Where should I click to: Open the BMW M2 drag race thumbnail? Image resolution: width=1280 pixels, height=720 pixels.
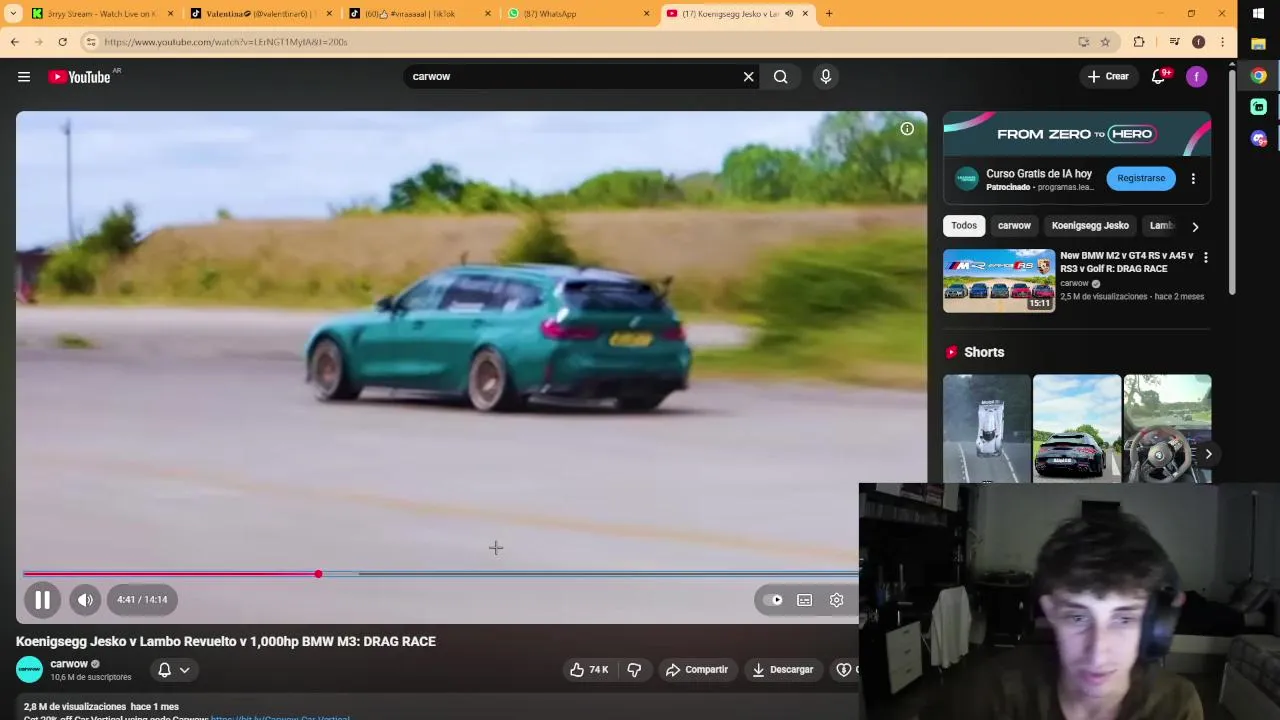(x=999, y=280)
